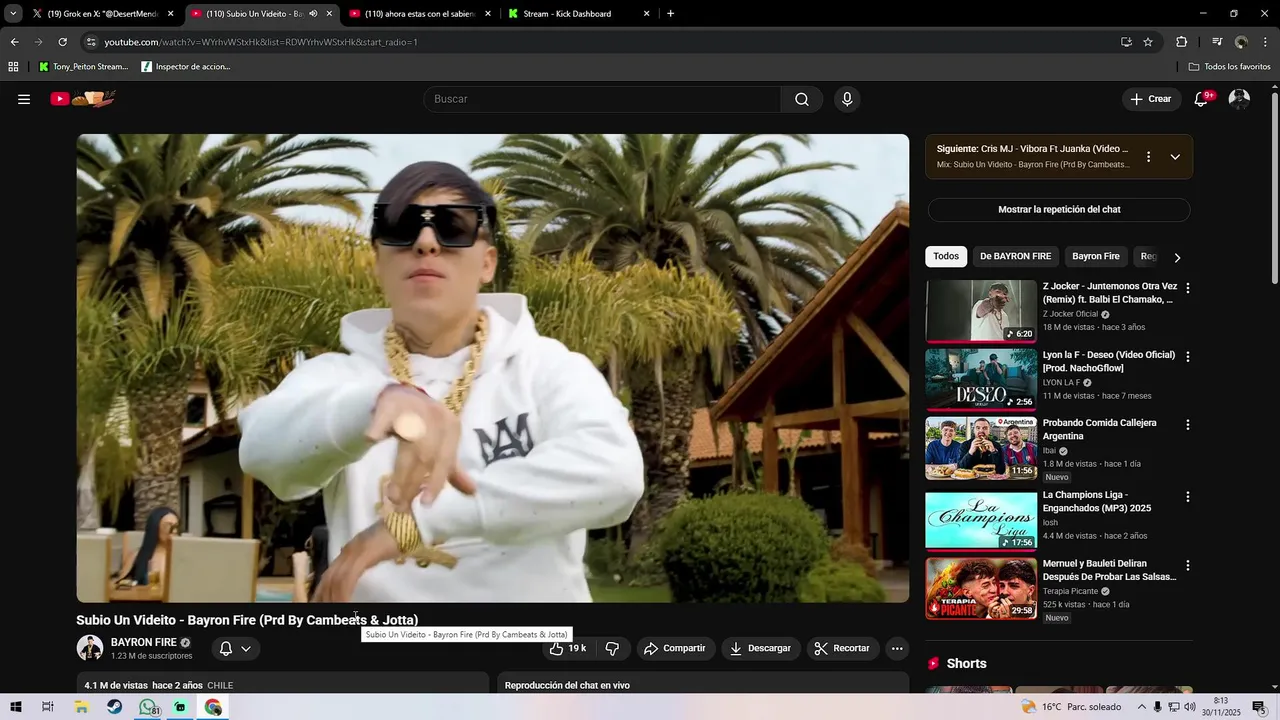Image resolution: width=1280 pixels, height=720 pixels.
Task: Click the Descargar download button
Action: (760, 648)
